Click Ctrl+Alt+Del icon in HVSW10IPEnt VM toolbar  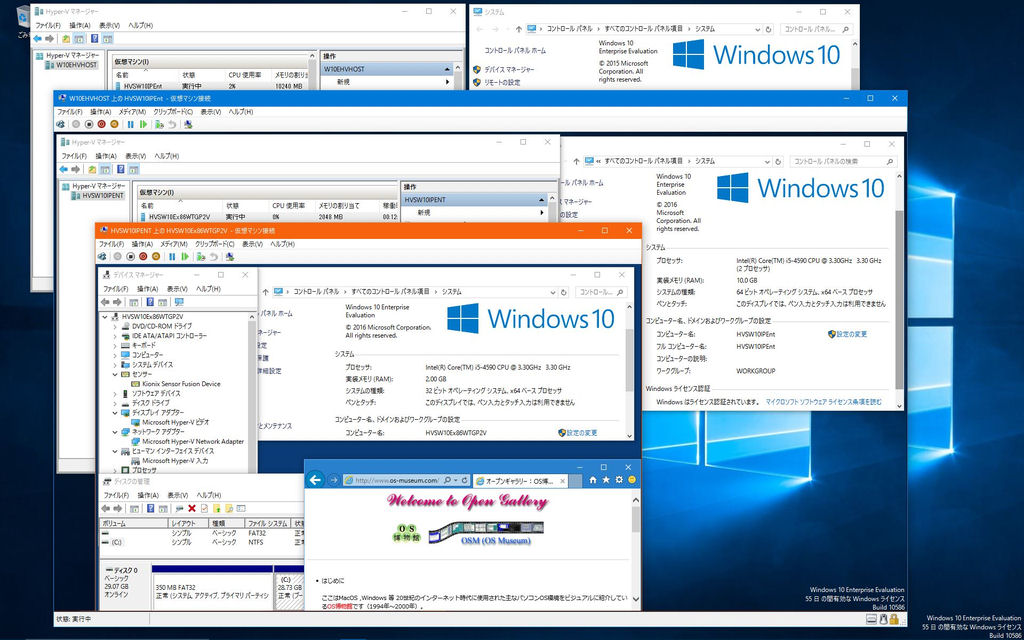point(60,124)
